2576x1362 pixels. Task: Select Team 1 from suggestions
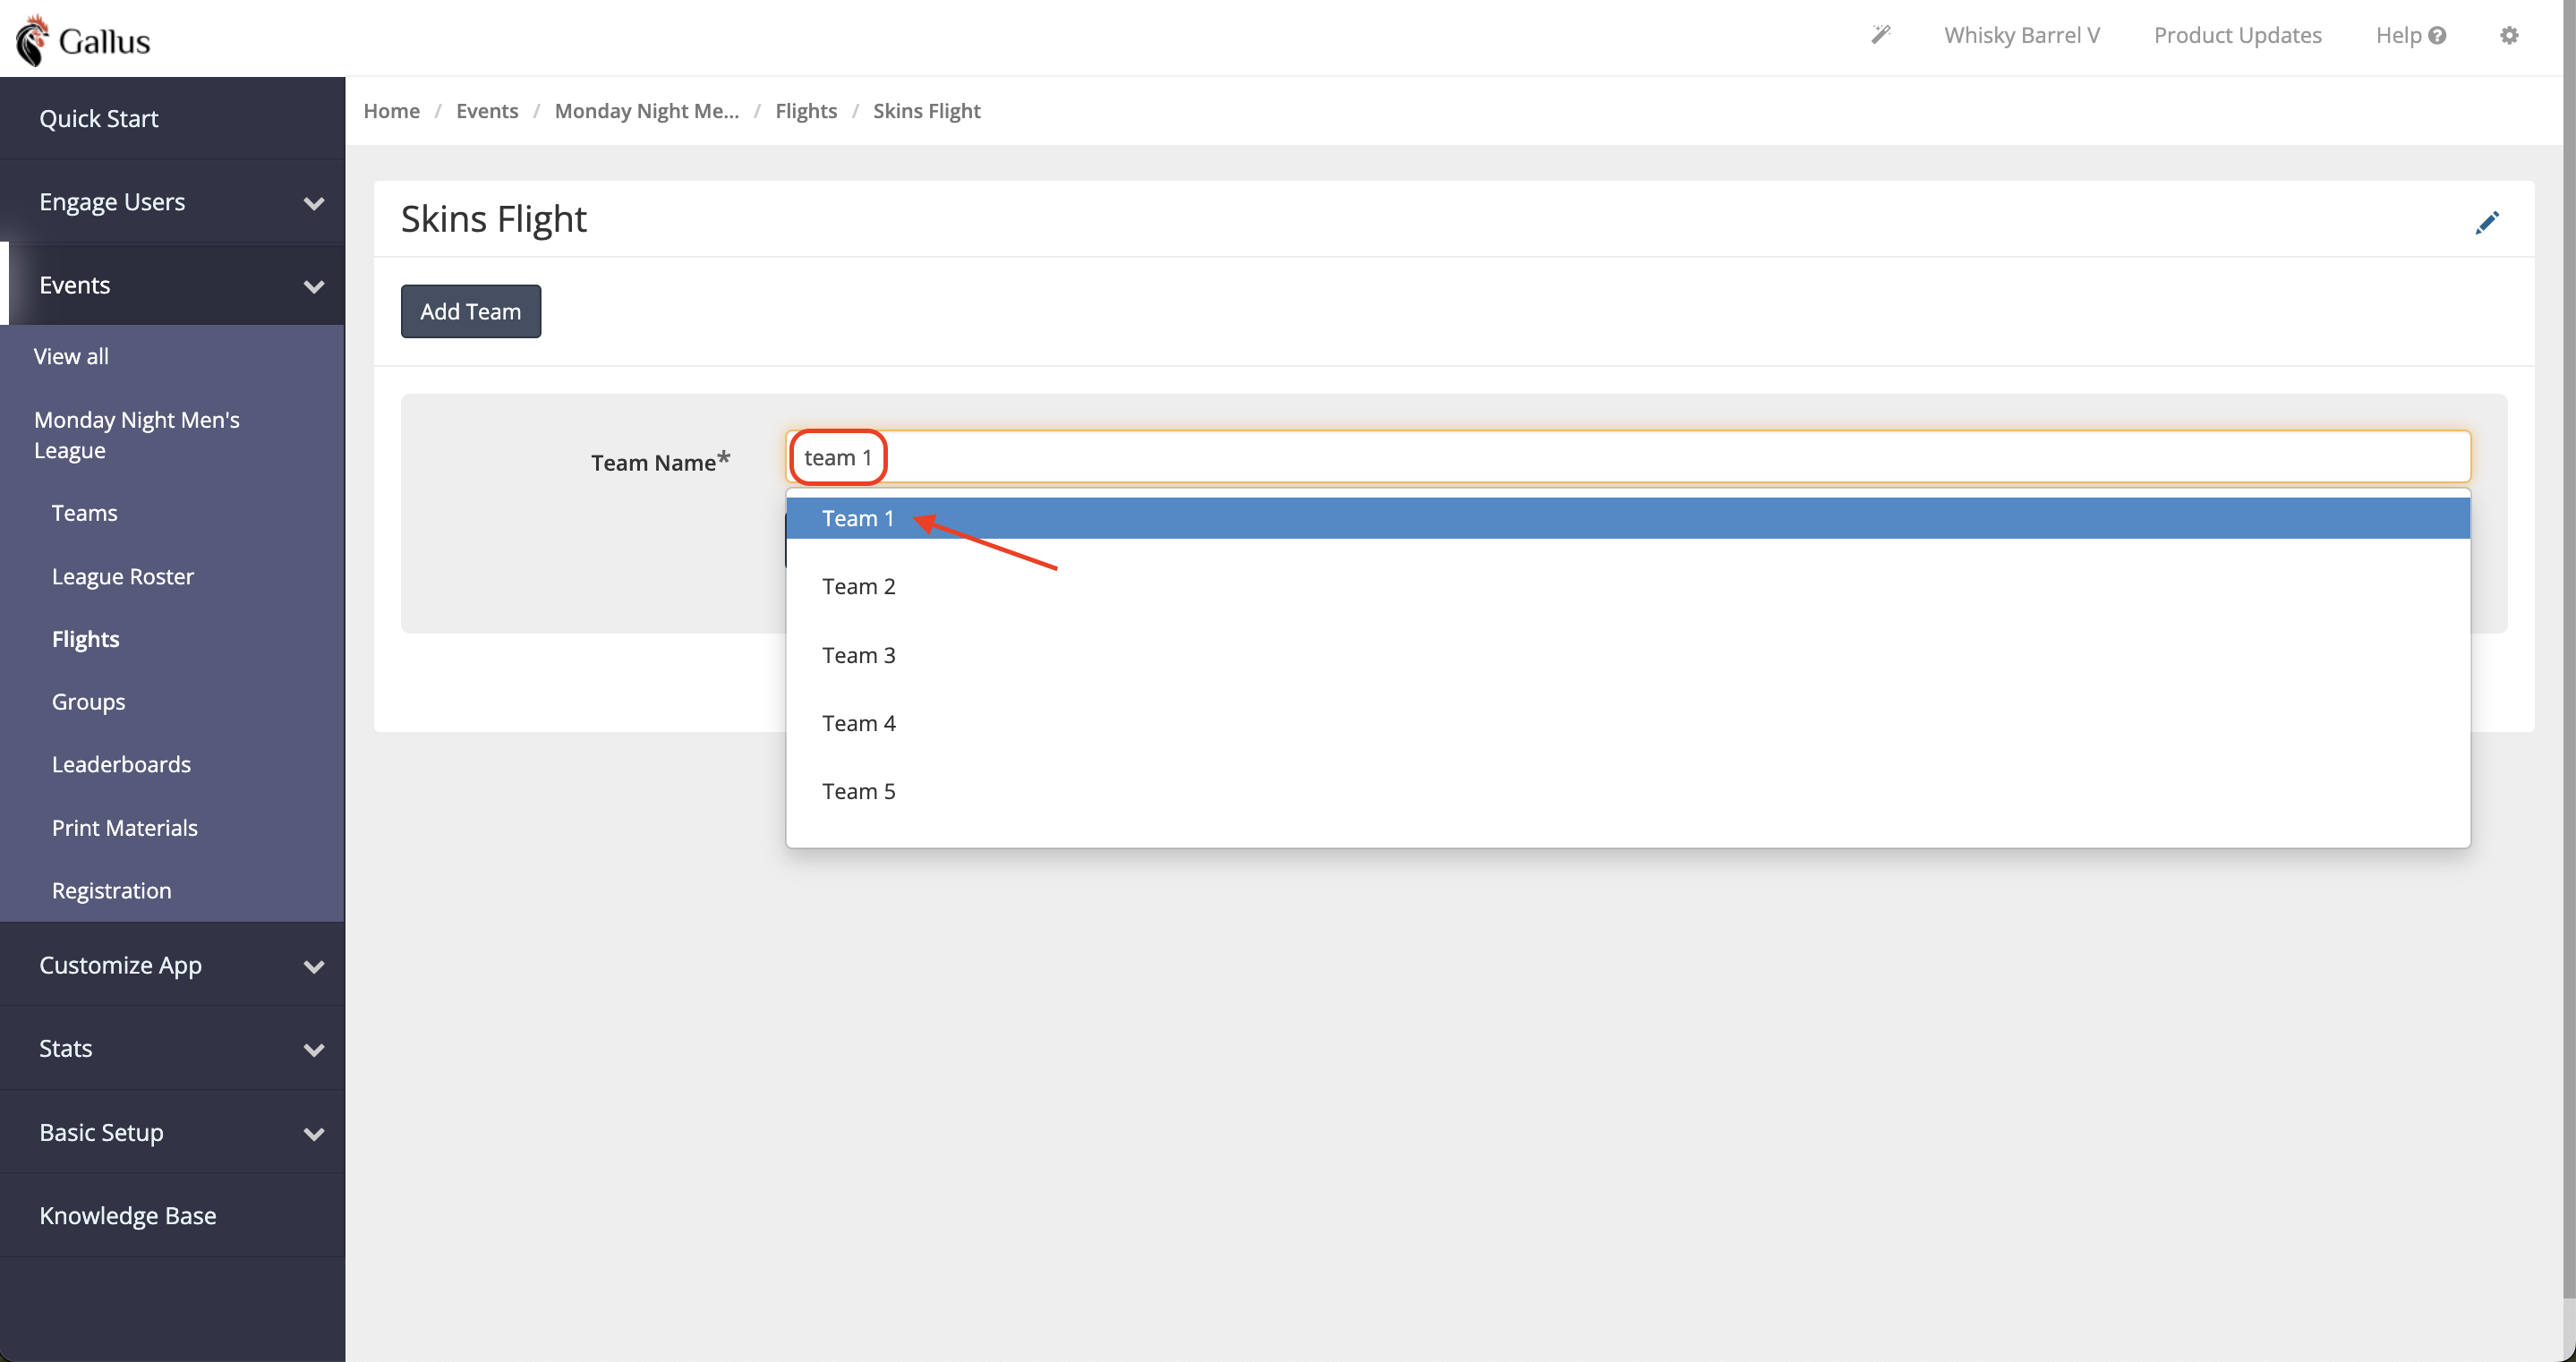click(x=1628, y=518)
